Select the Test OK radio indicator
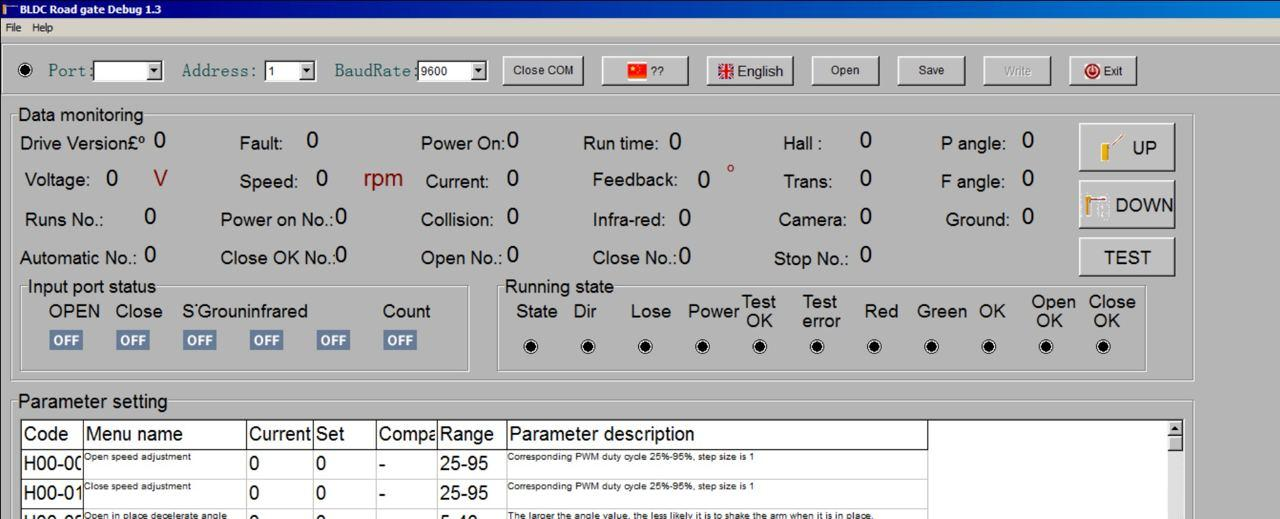1280x519 pixels. (760, 347)
